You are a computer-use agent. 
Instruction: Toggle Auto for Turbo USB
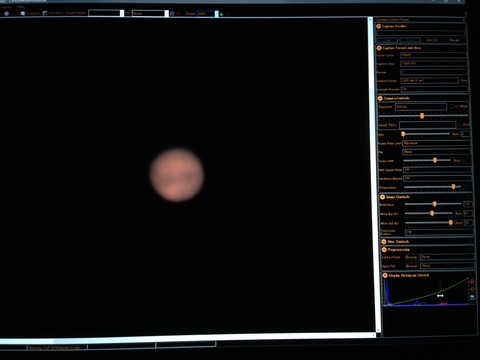pyautogui.click(x=457, y=161)
